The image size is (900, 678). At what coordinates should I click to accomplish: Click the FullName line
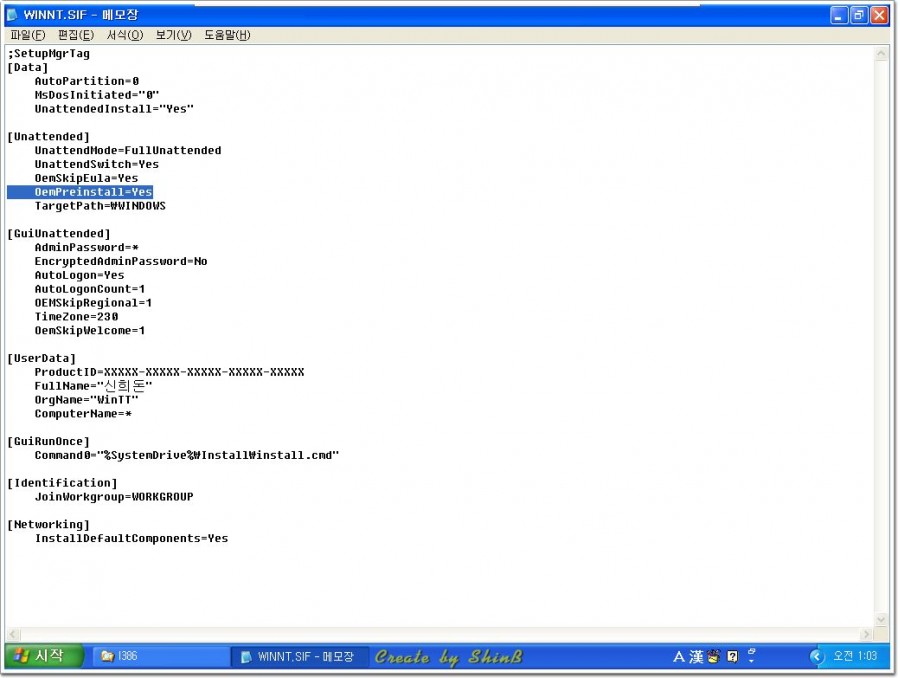(93, 386)
